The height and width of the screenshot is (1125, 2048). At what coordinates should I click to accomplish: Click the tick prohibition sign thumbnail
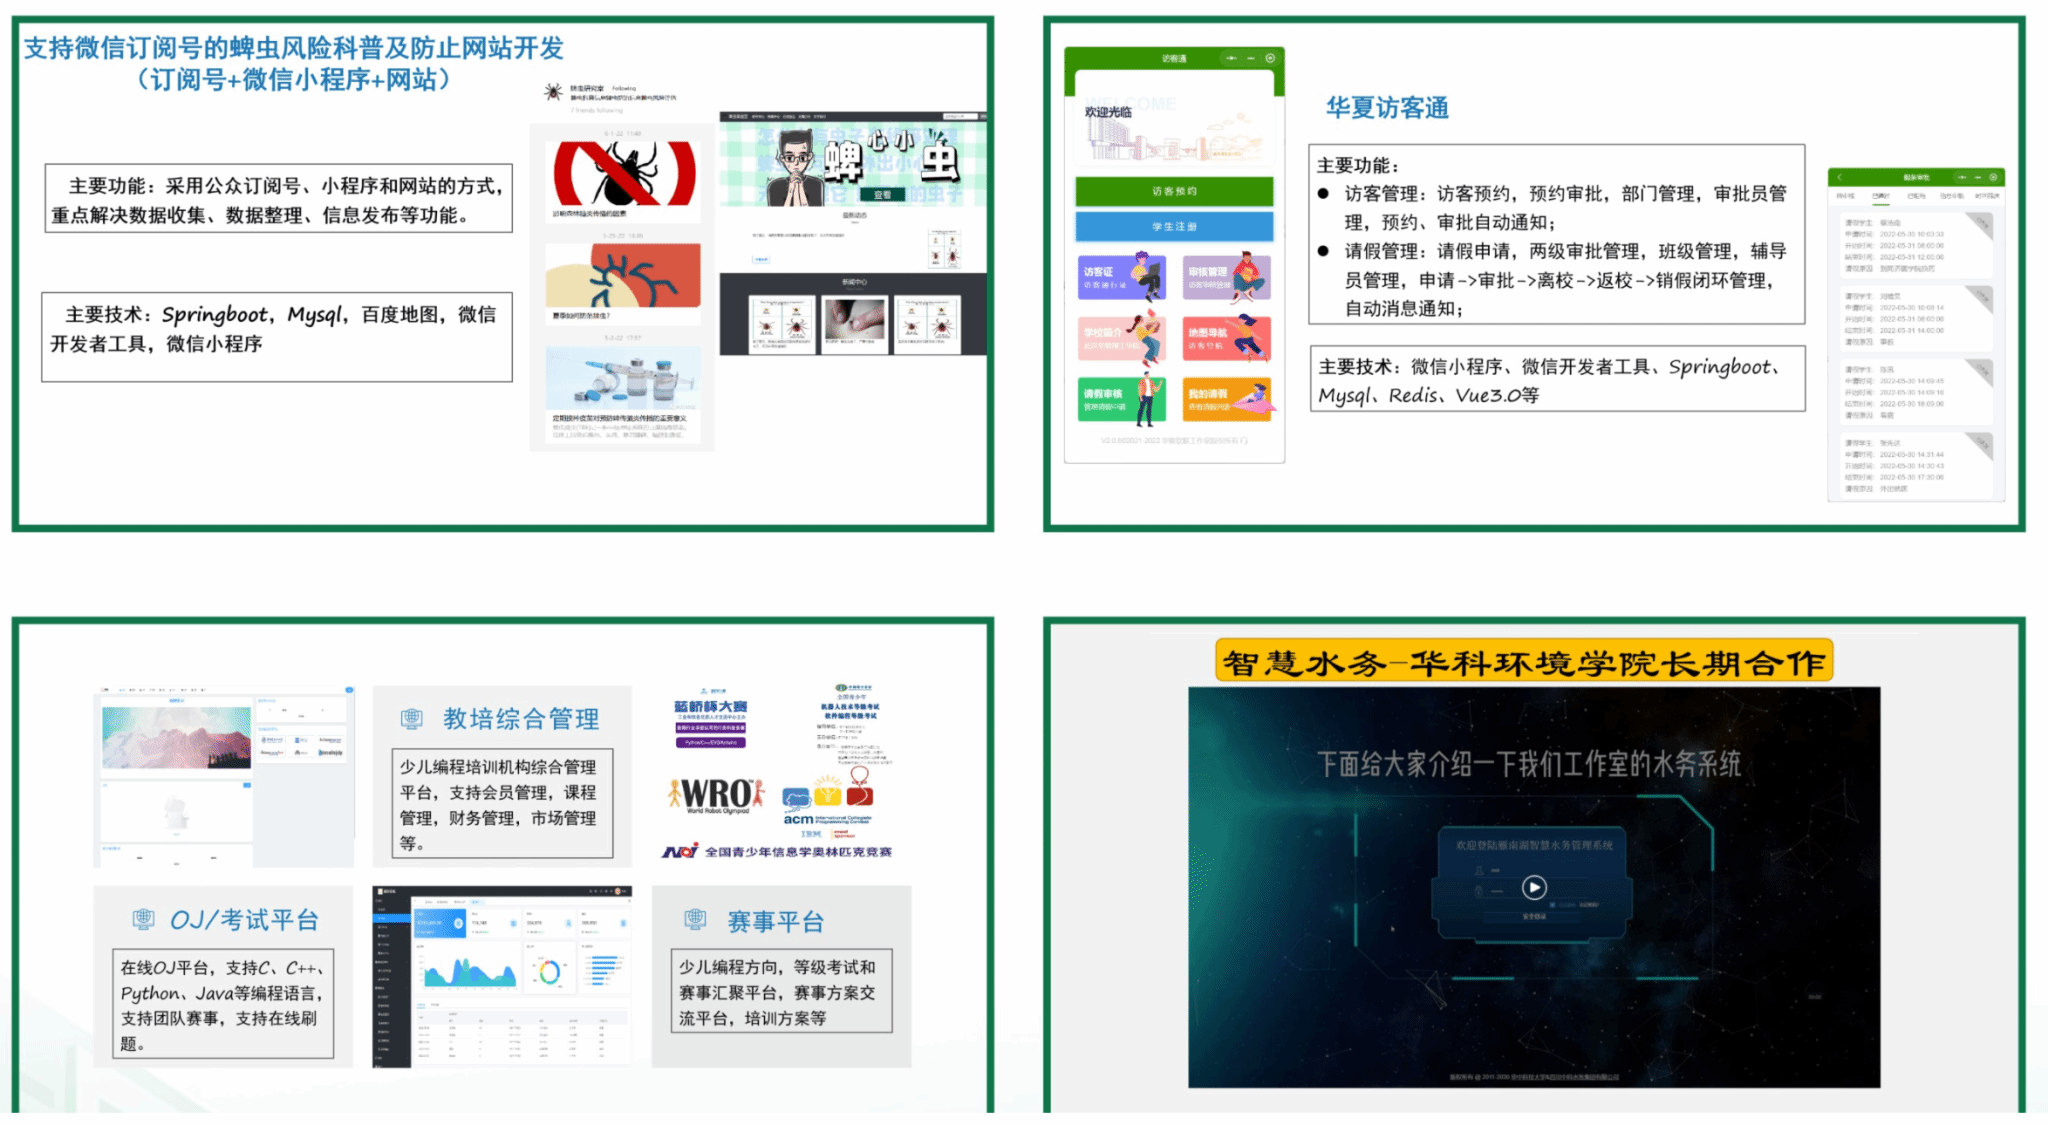[624, 175]
